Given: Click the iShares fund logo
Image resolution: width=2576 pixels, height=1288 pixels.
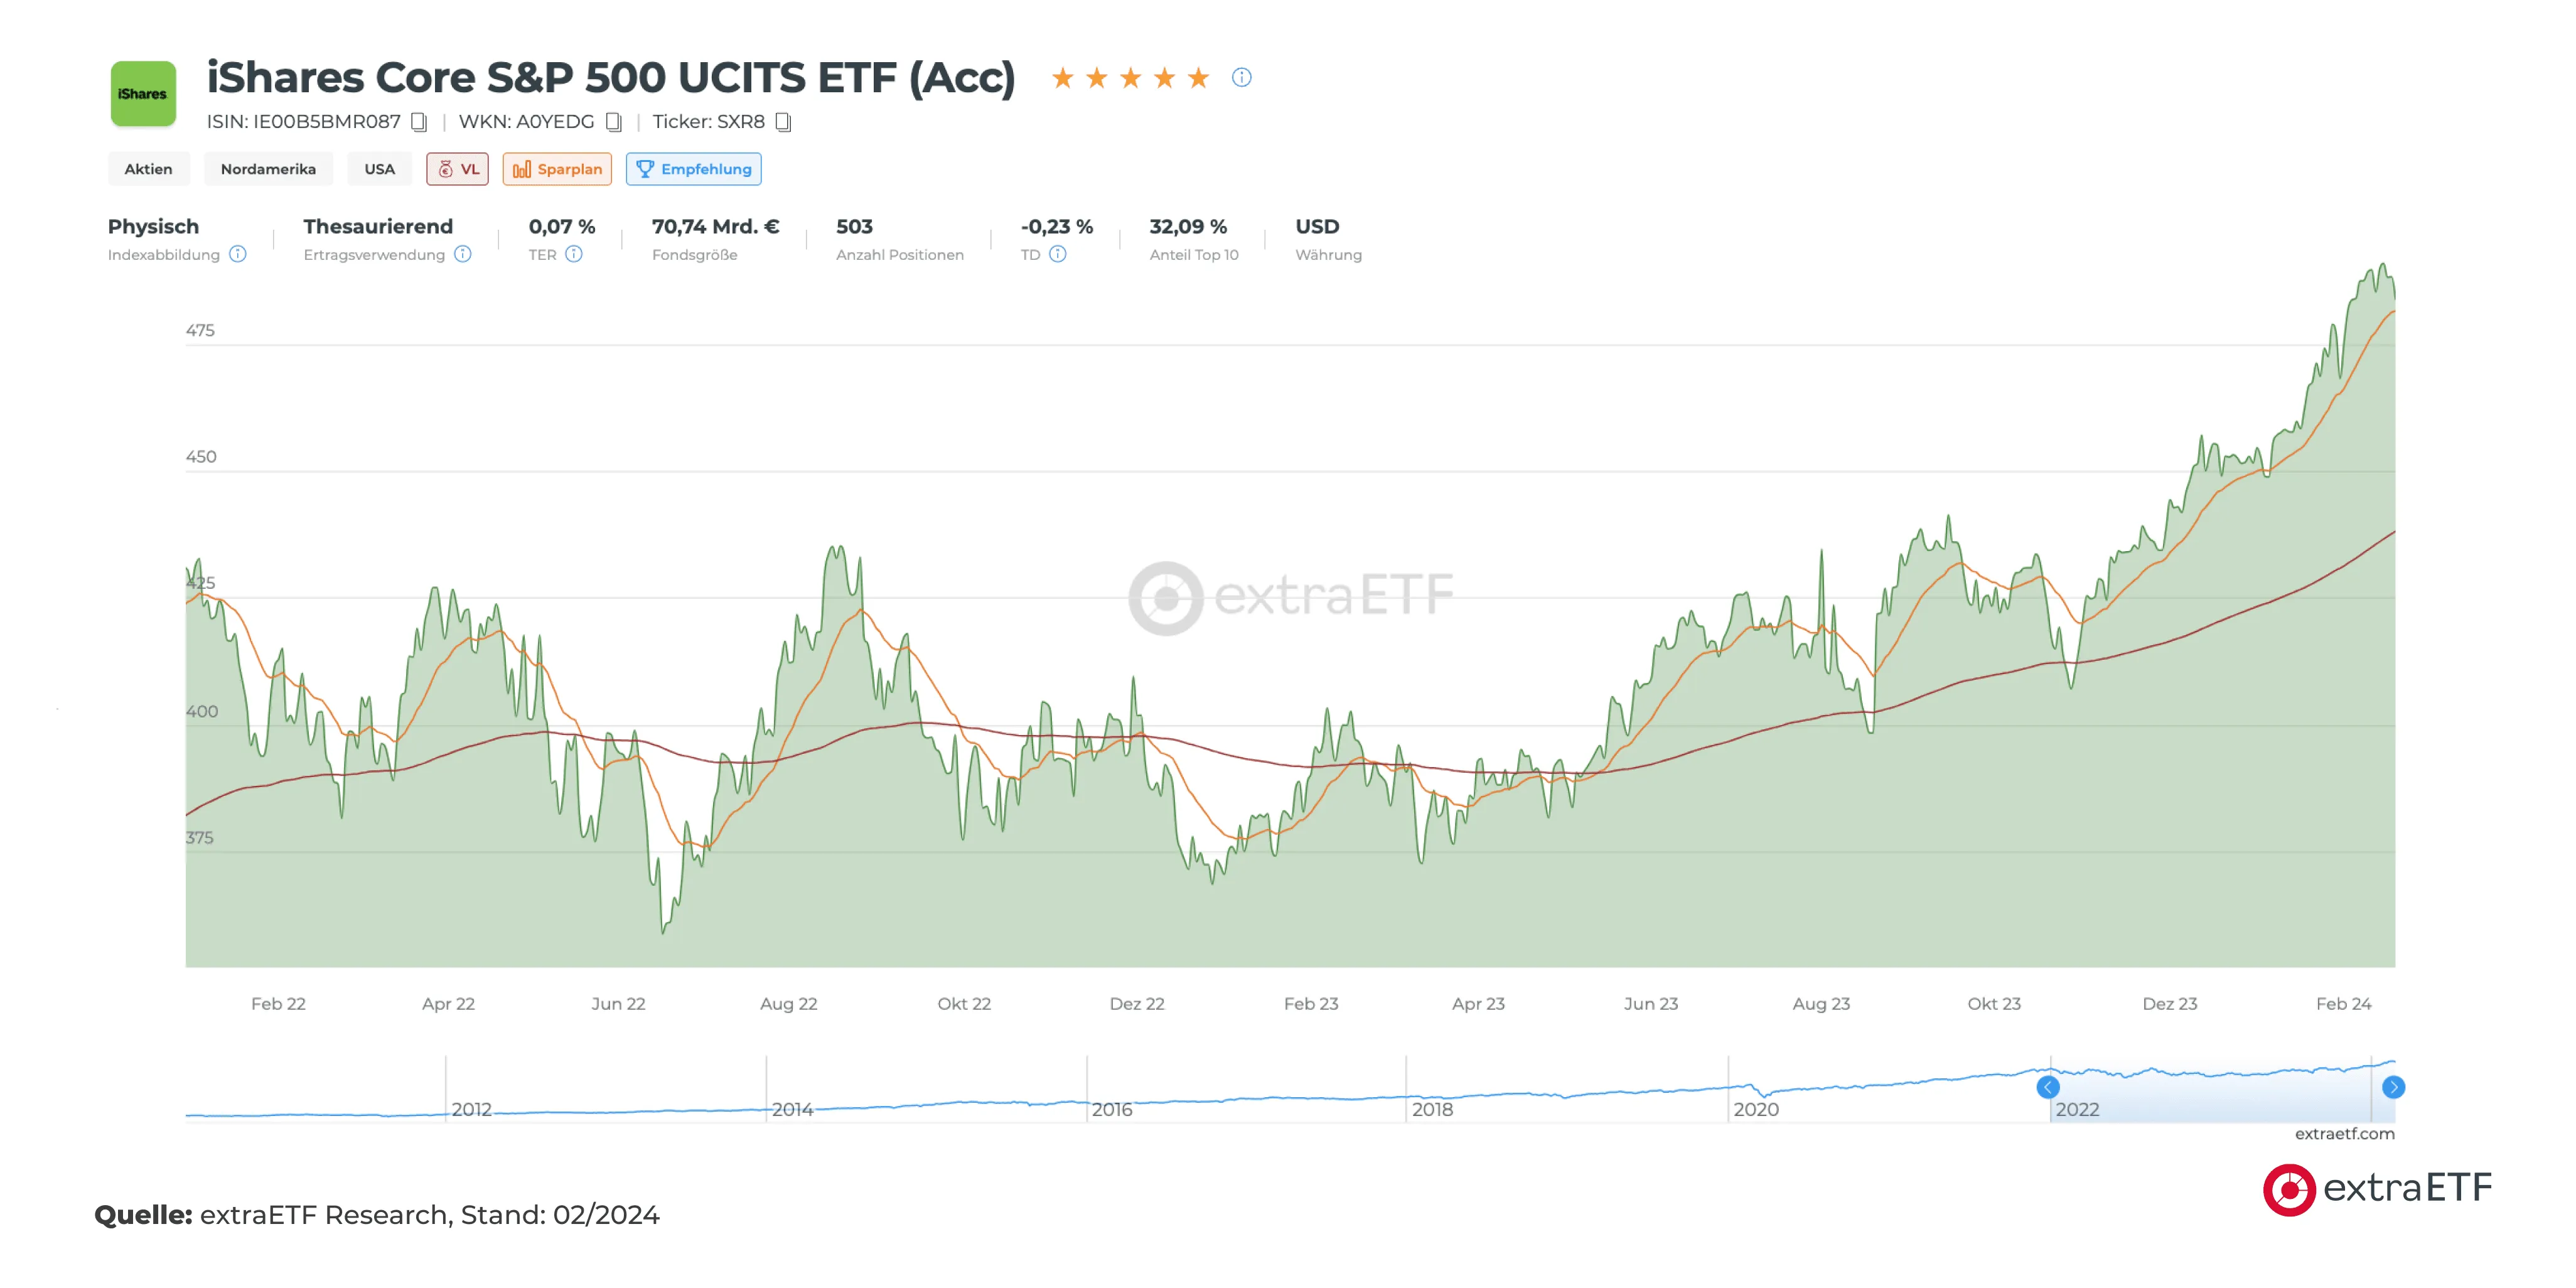Looking at the screenshot, I should (143, 95).
